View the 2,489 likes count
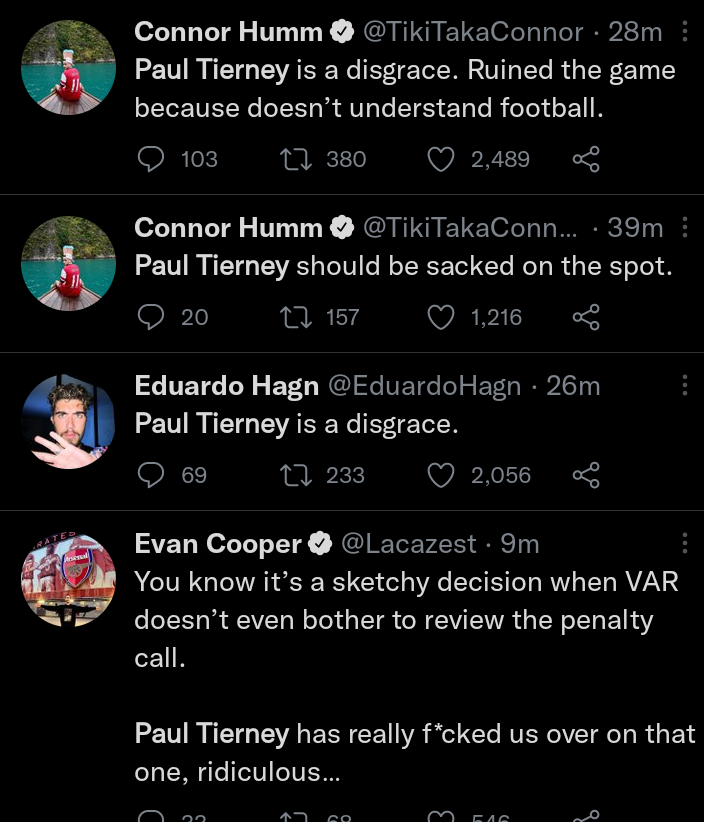 click(x=500, y=159)
